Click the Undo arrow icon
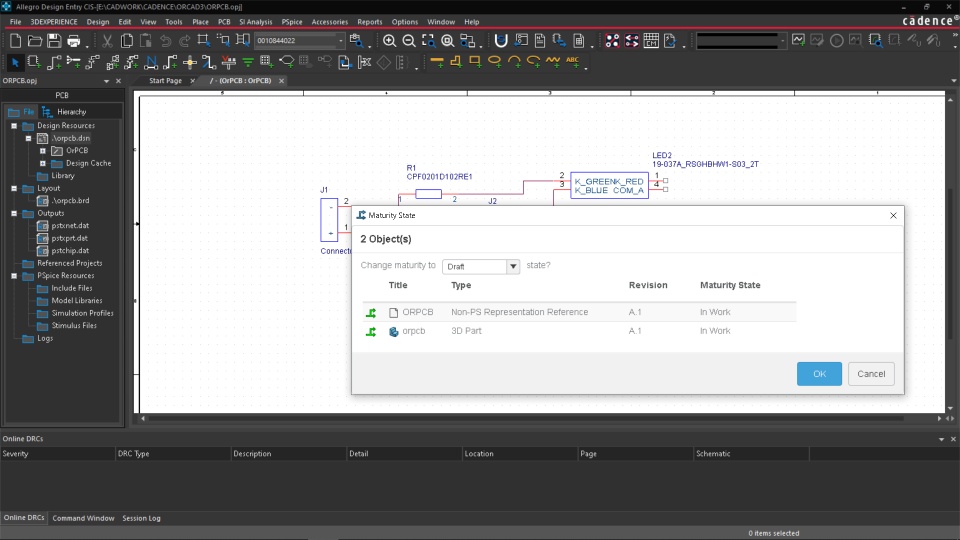Image resolution: width=960 pixels, height=540 pixels. click(165, 41)
